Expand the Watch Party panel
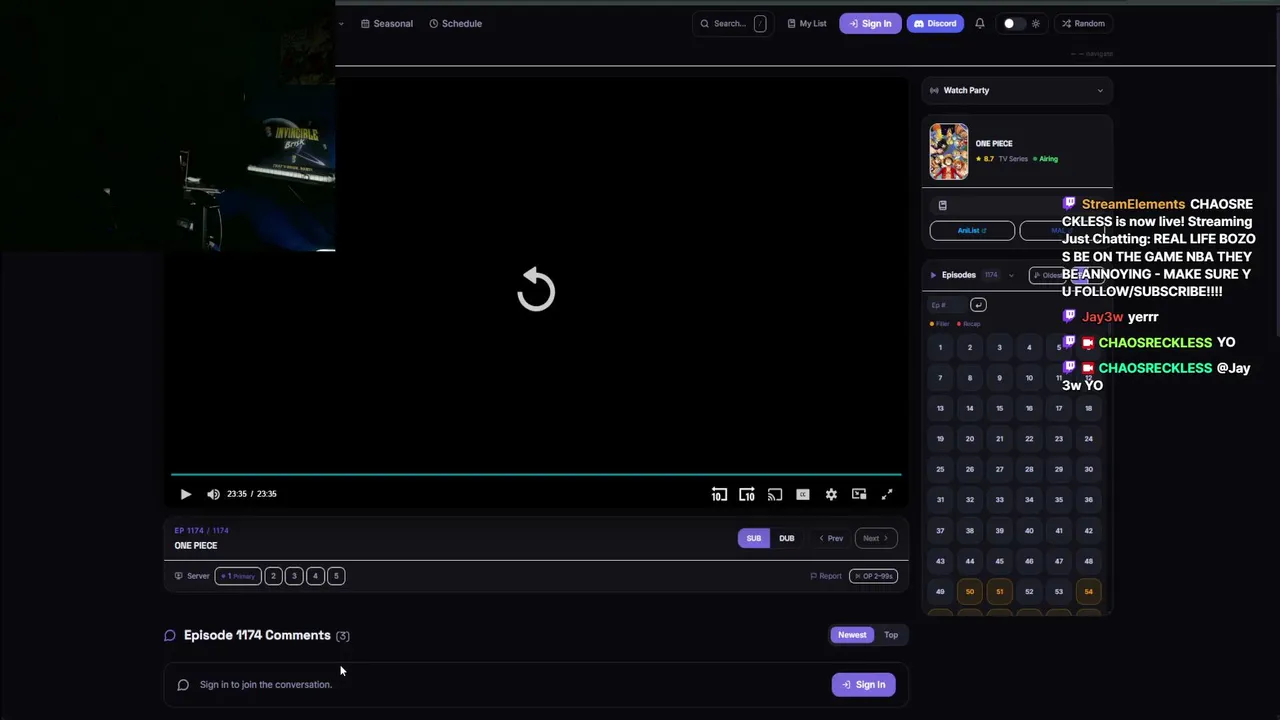Screen dimensions: 1280x720 [x=1017, y=91]
